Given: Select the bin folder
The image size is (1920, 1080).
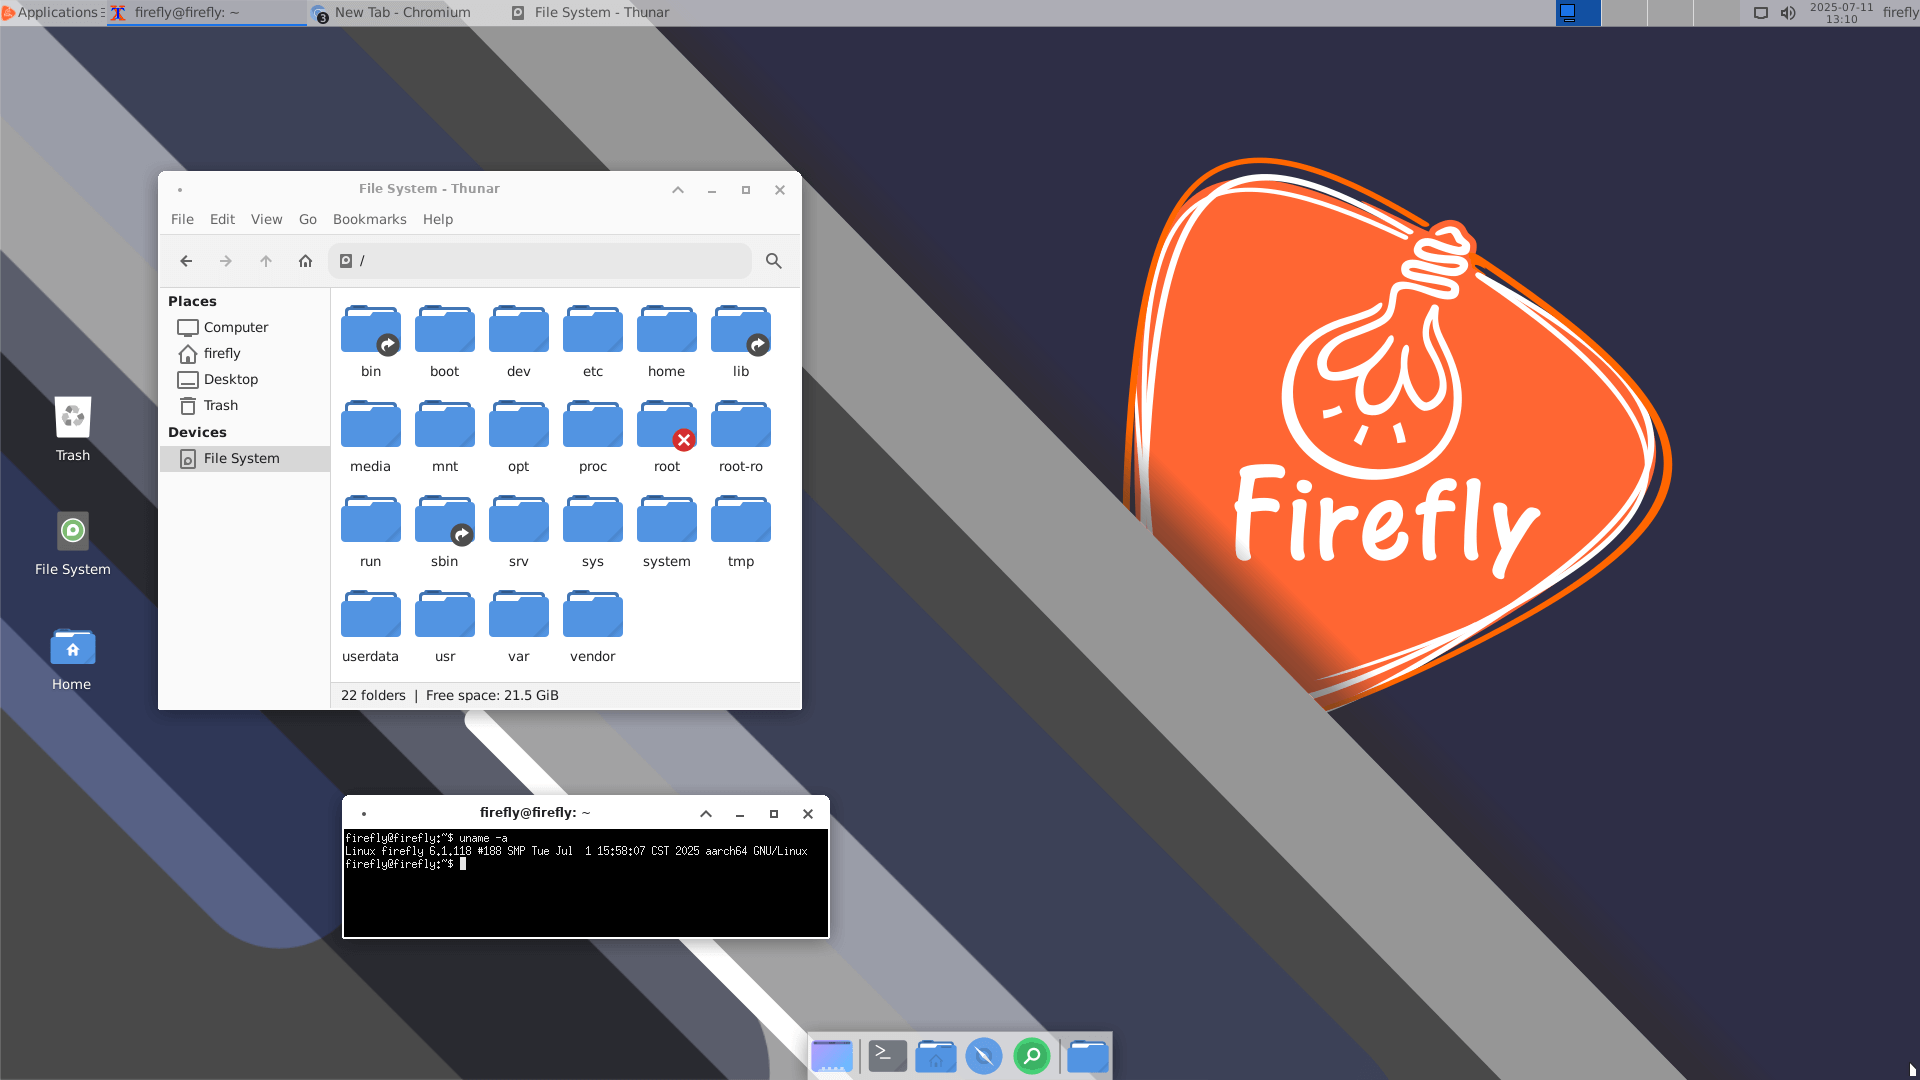Looking at the screenshot, I should pos(371,341).
